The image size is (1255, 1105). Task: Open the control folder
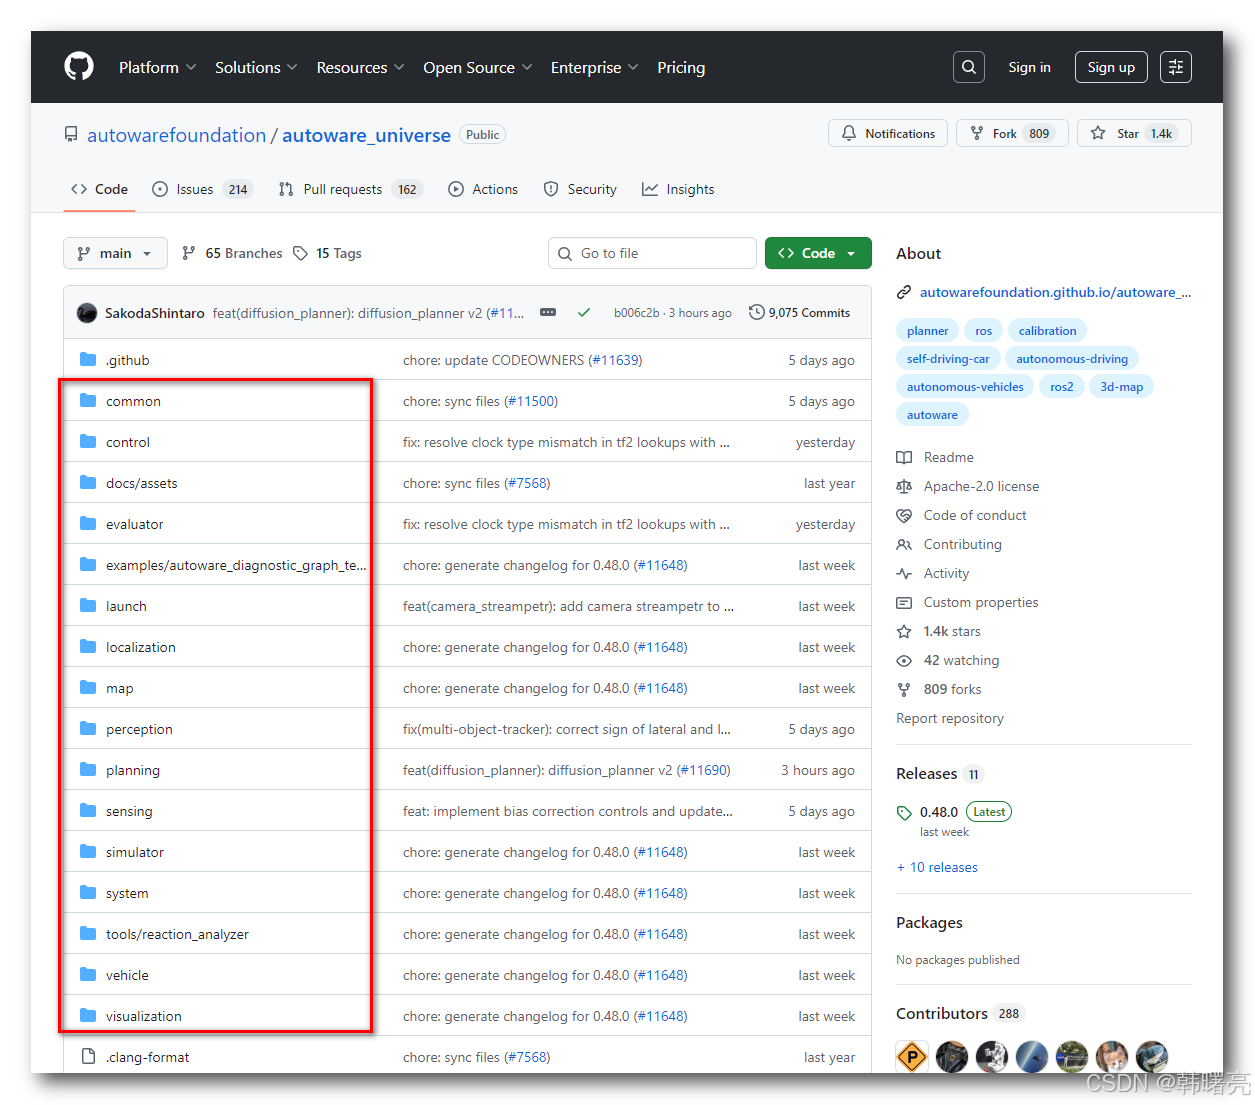128,442
